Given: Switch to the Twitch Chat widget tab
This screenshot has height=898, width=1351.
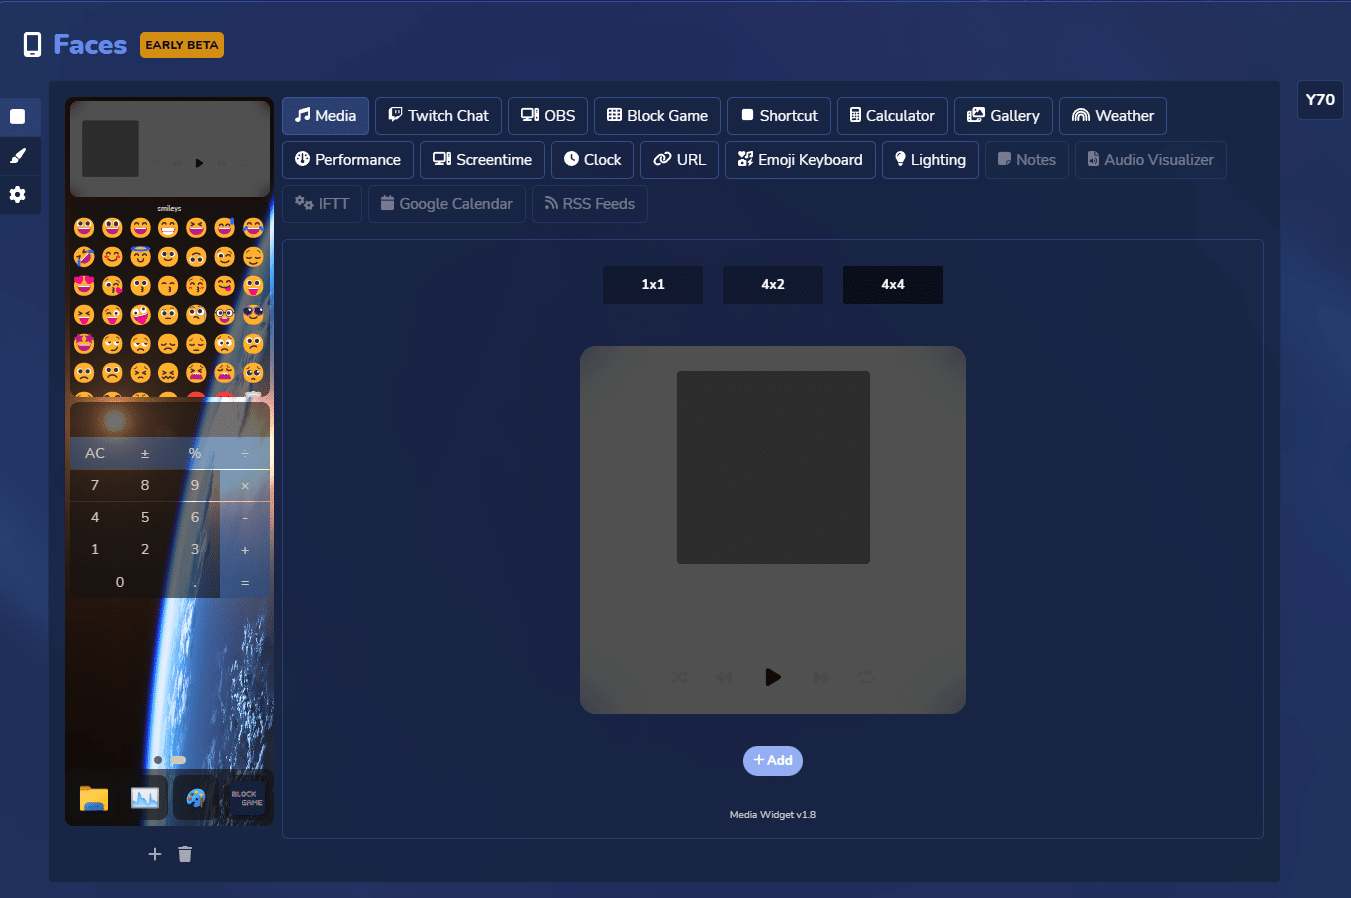Looking at the screenshot, I should pyautogui.click(x=438, y=116).
